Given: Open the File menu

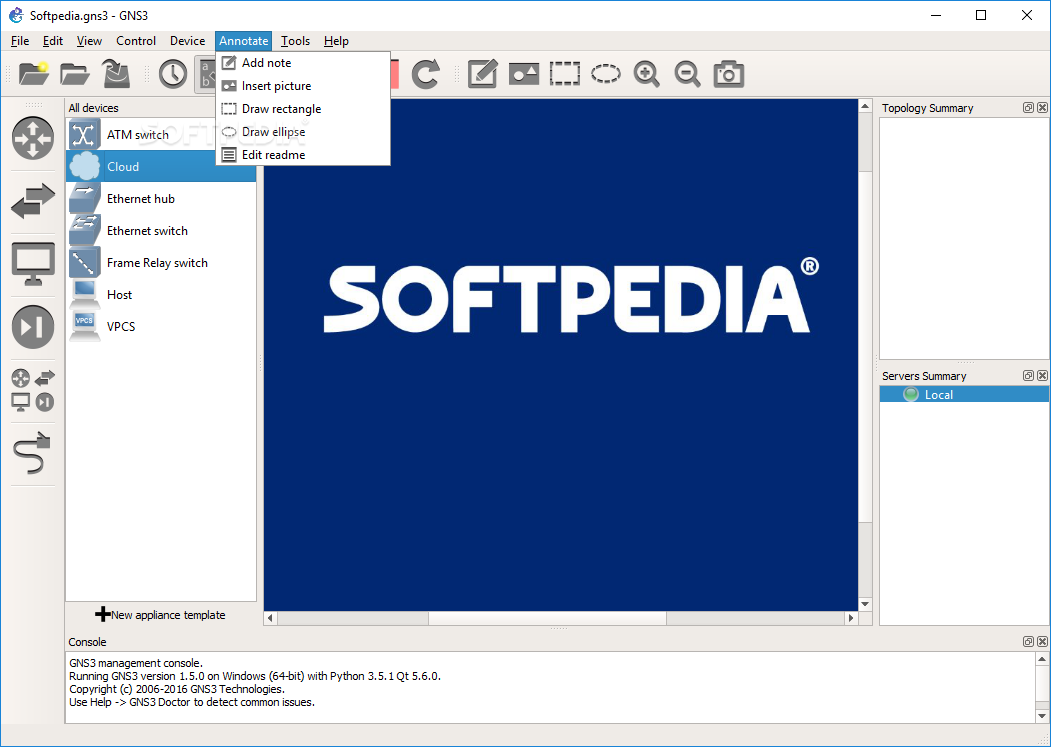Looking at the screenshot, I should pyautogui.click(x=20, y=41).
